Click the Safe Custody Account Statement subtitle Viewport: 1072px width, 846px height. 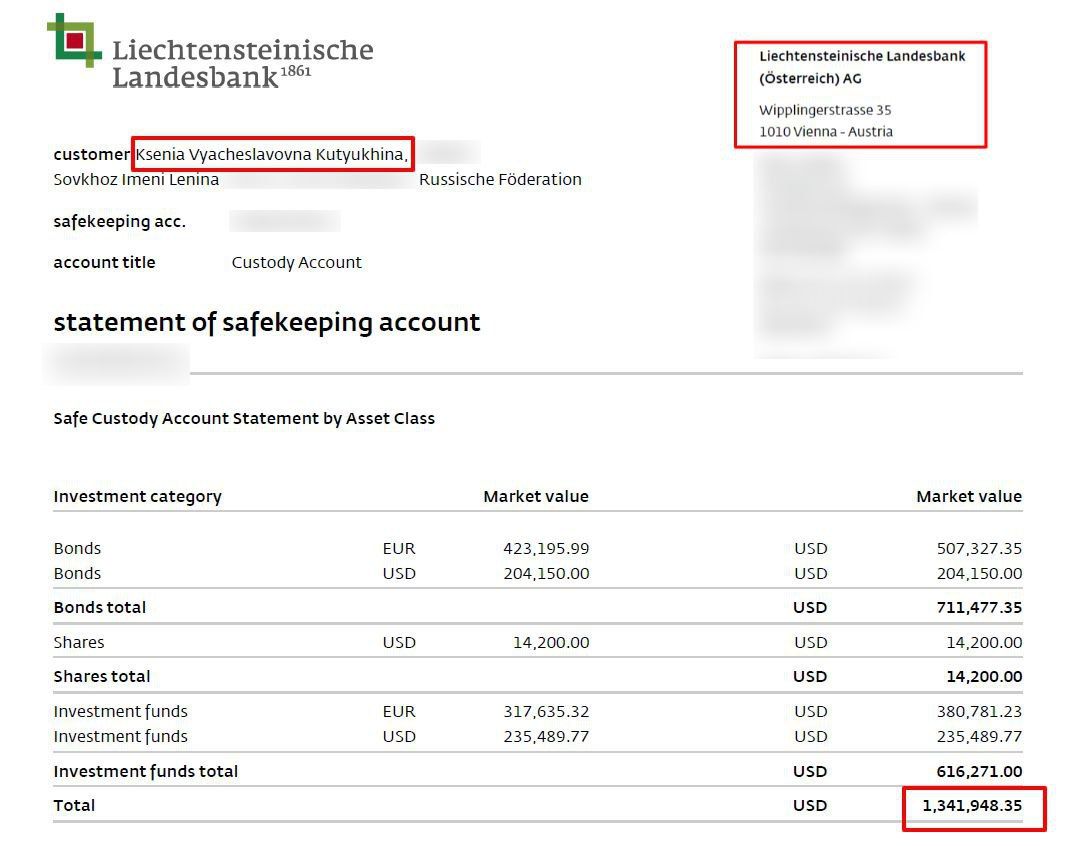pyautogui.click(x=244, y=419)
